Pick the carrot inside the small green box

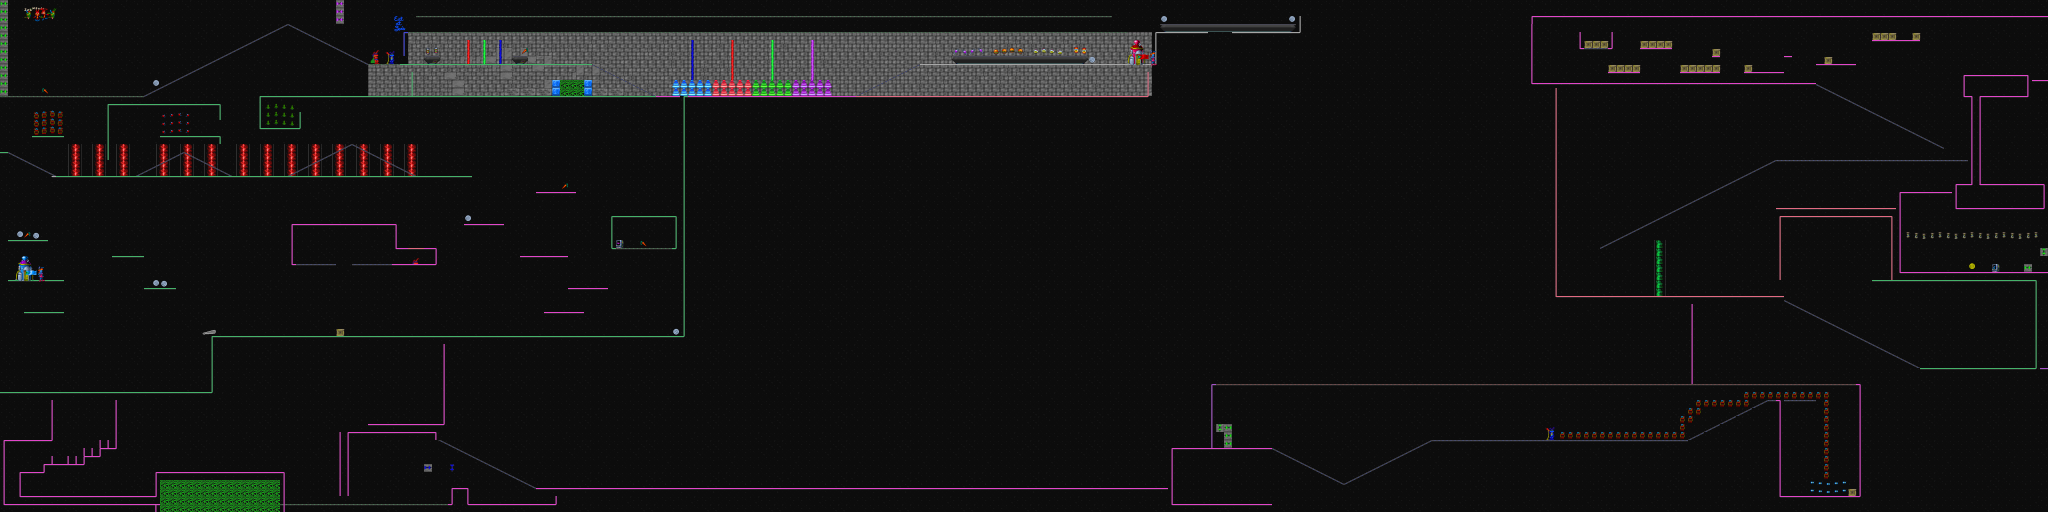tap(643, 243)
